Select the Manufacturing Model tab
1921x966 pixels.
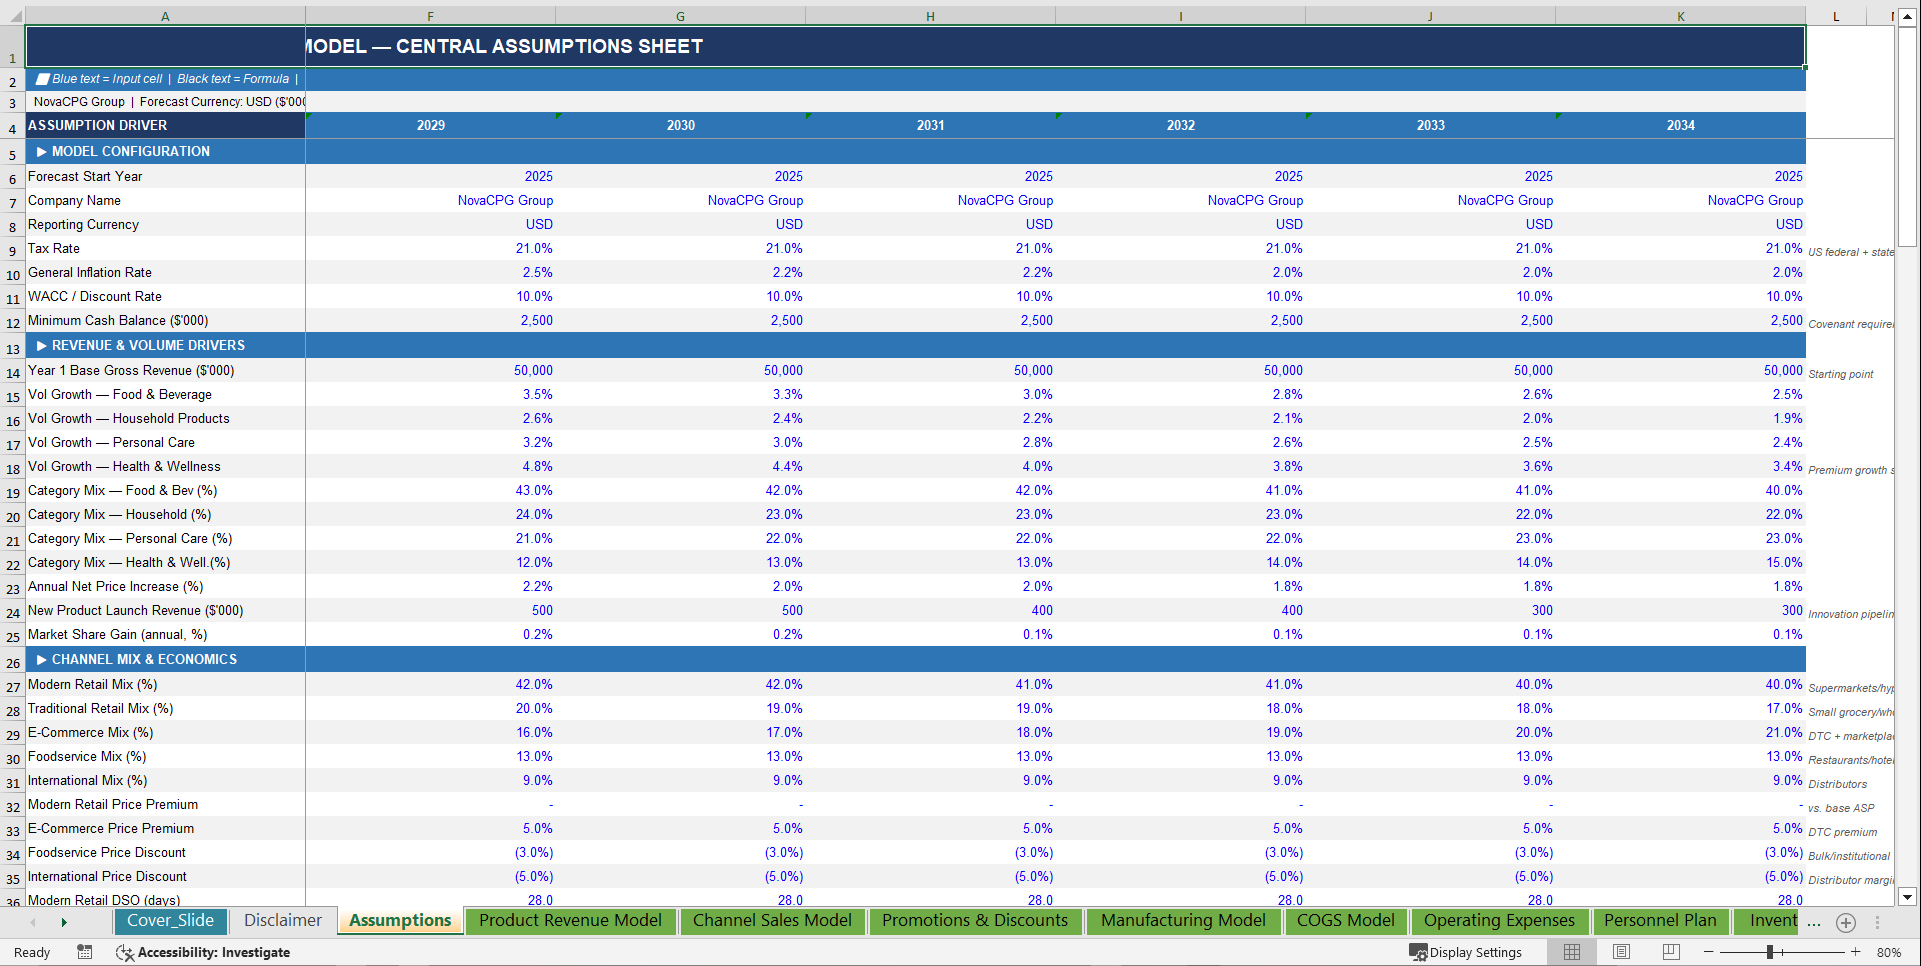tap(1183, 921)
